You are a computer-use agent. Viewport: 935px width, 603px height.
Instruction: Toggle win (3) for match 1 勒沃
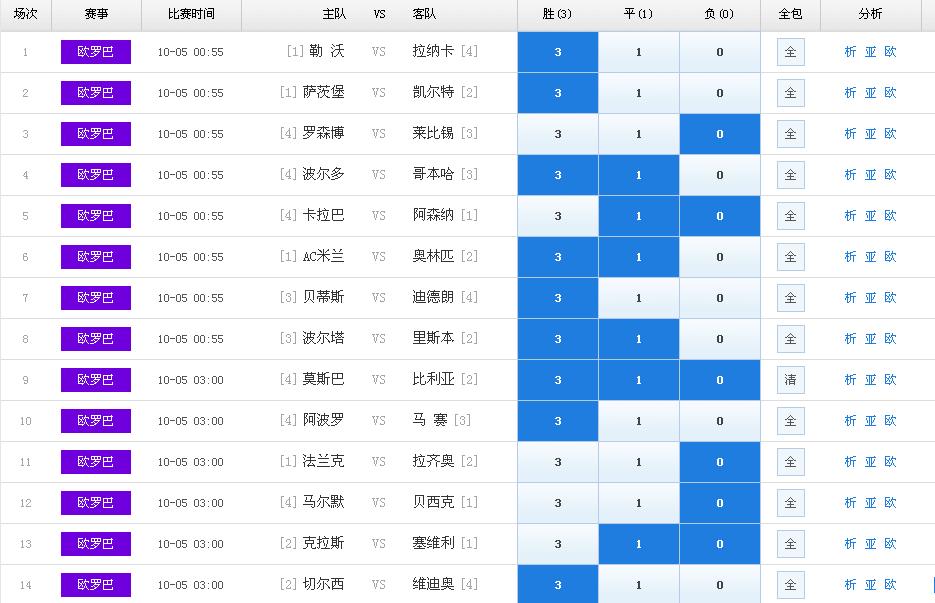click(558, 52)
